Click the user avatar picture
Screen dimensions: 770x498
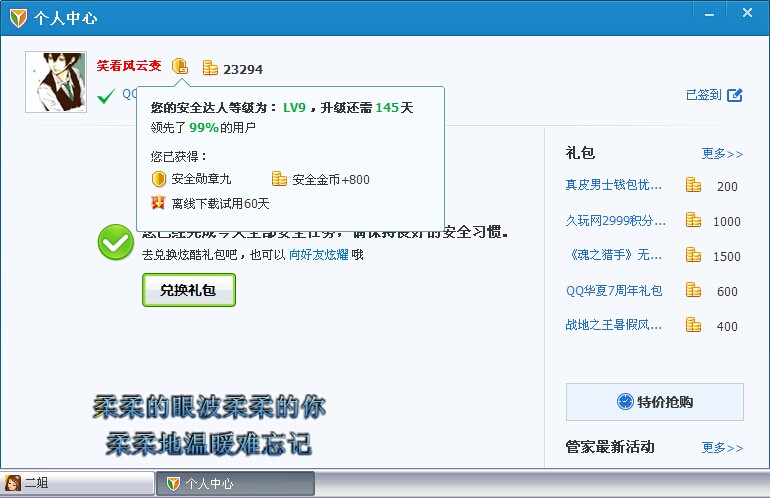(56, 82)
